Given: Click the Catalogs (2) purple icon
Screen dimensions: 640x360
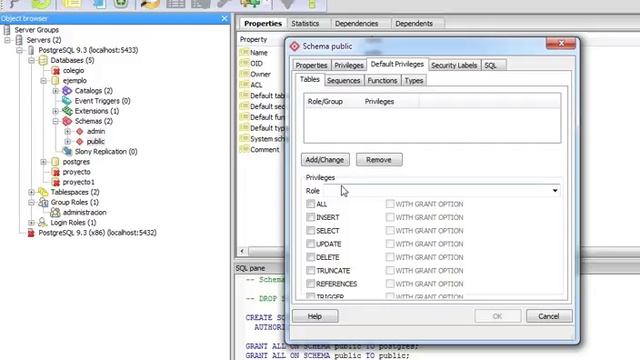Looking at the screenshot, I should click(67, 91).
